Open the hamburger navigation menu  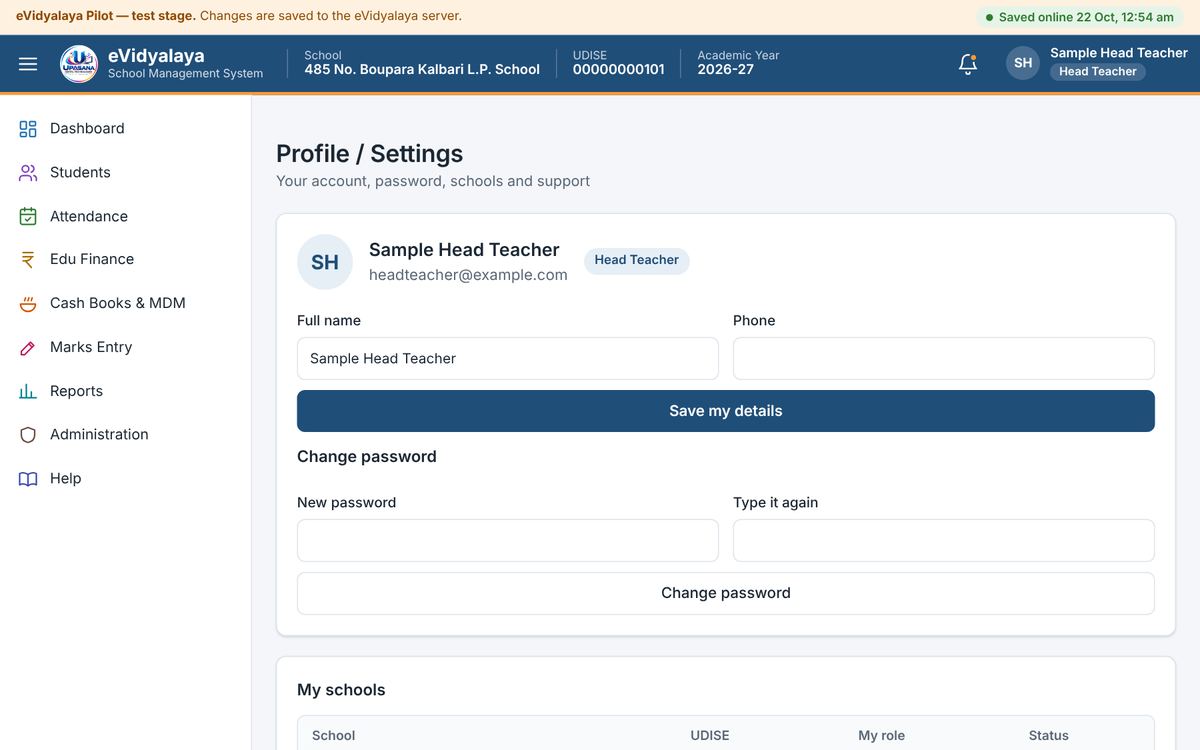click(x=28, y=64)
